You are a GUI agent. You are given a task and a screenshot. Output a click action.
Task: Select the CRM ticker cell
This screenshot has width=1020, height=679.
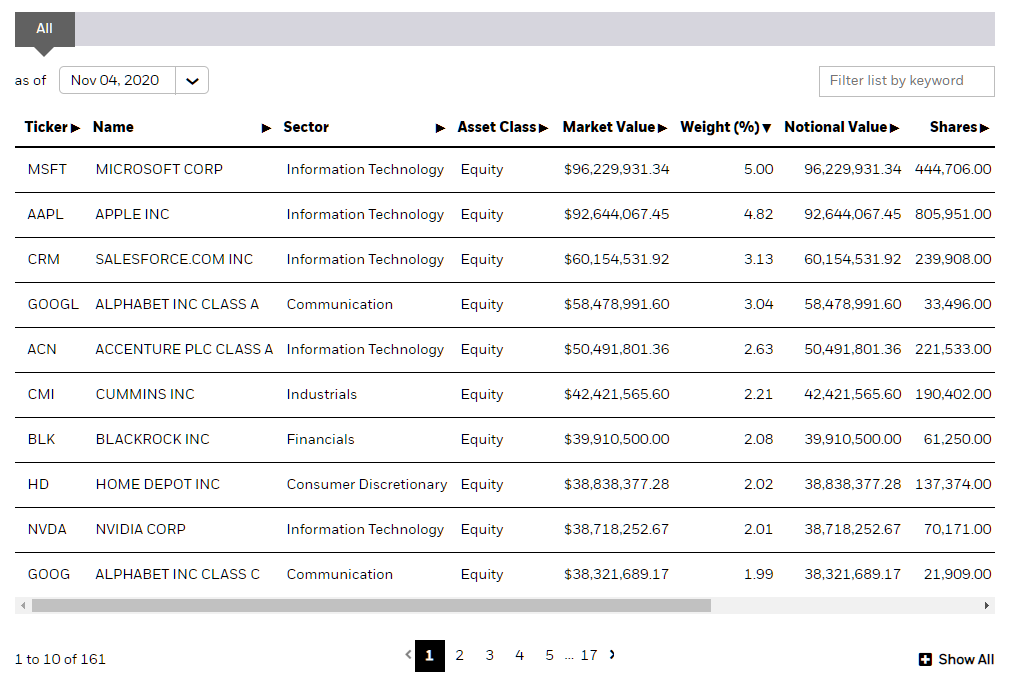point(44,259)
